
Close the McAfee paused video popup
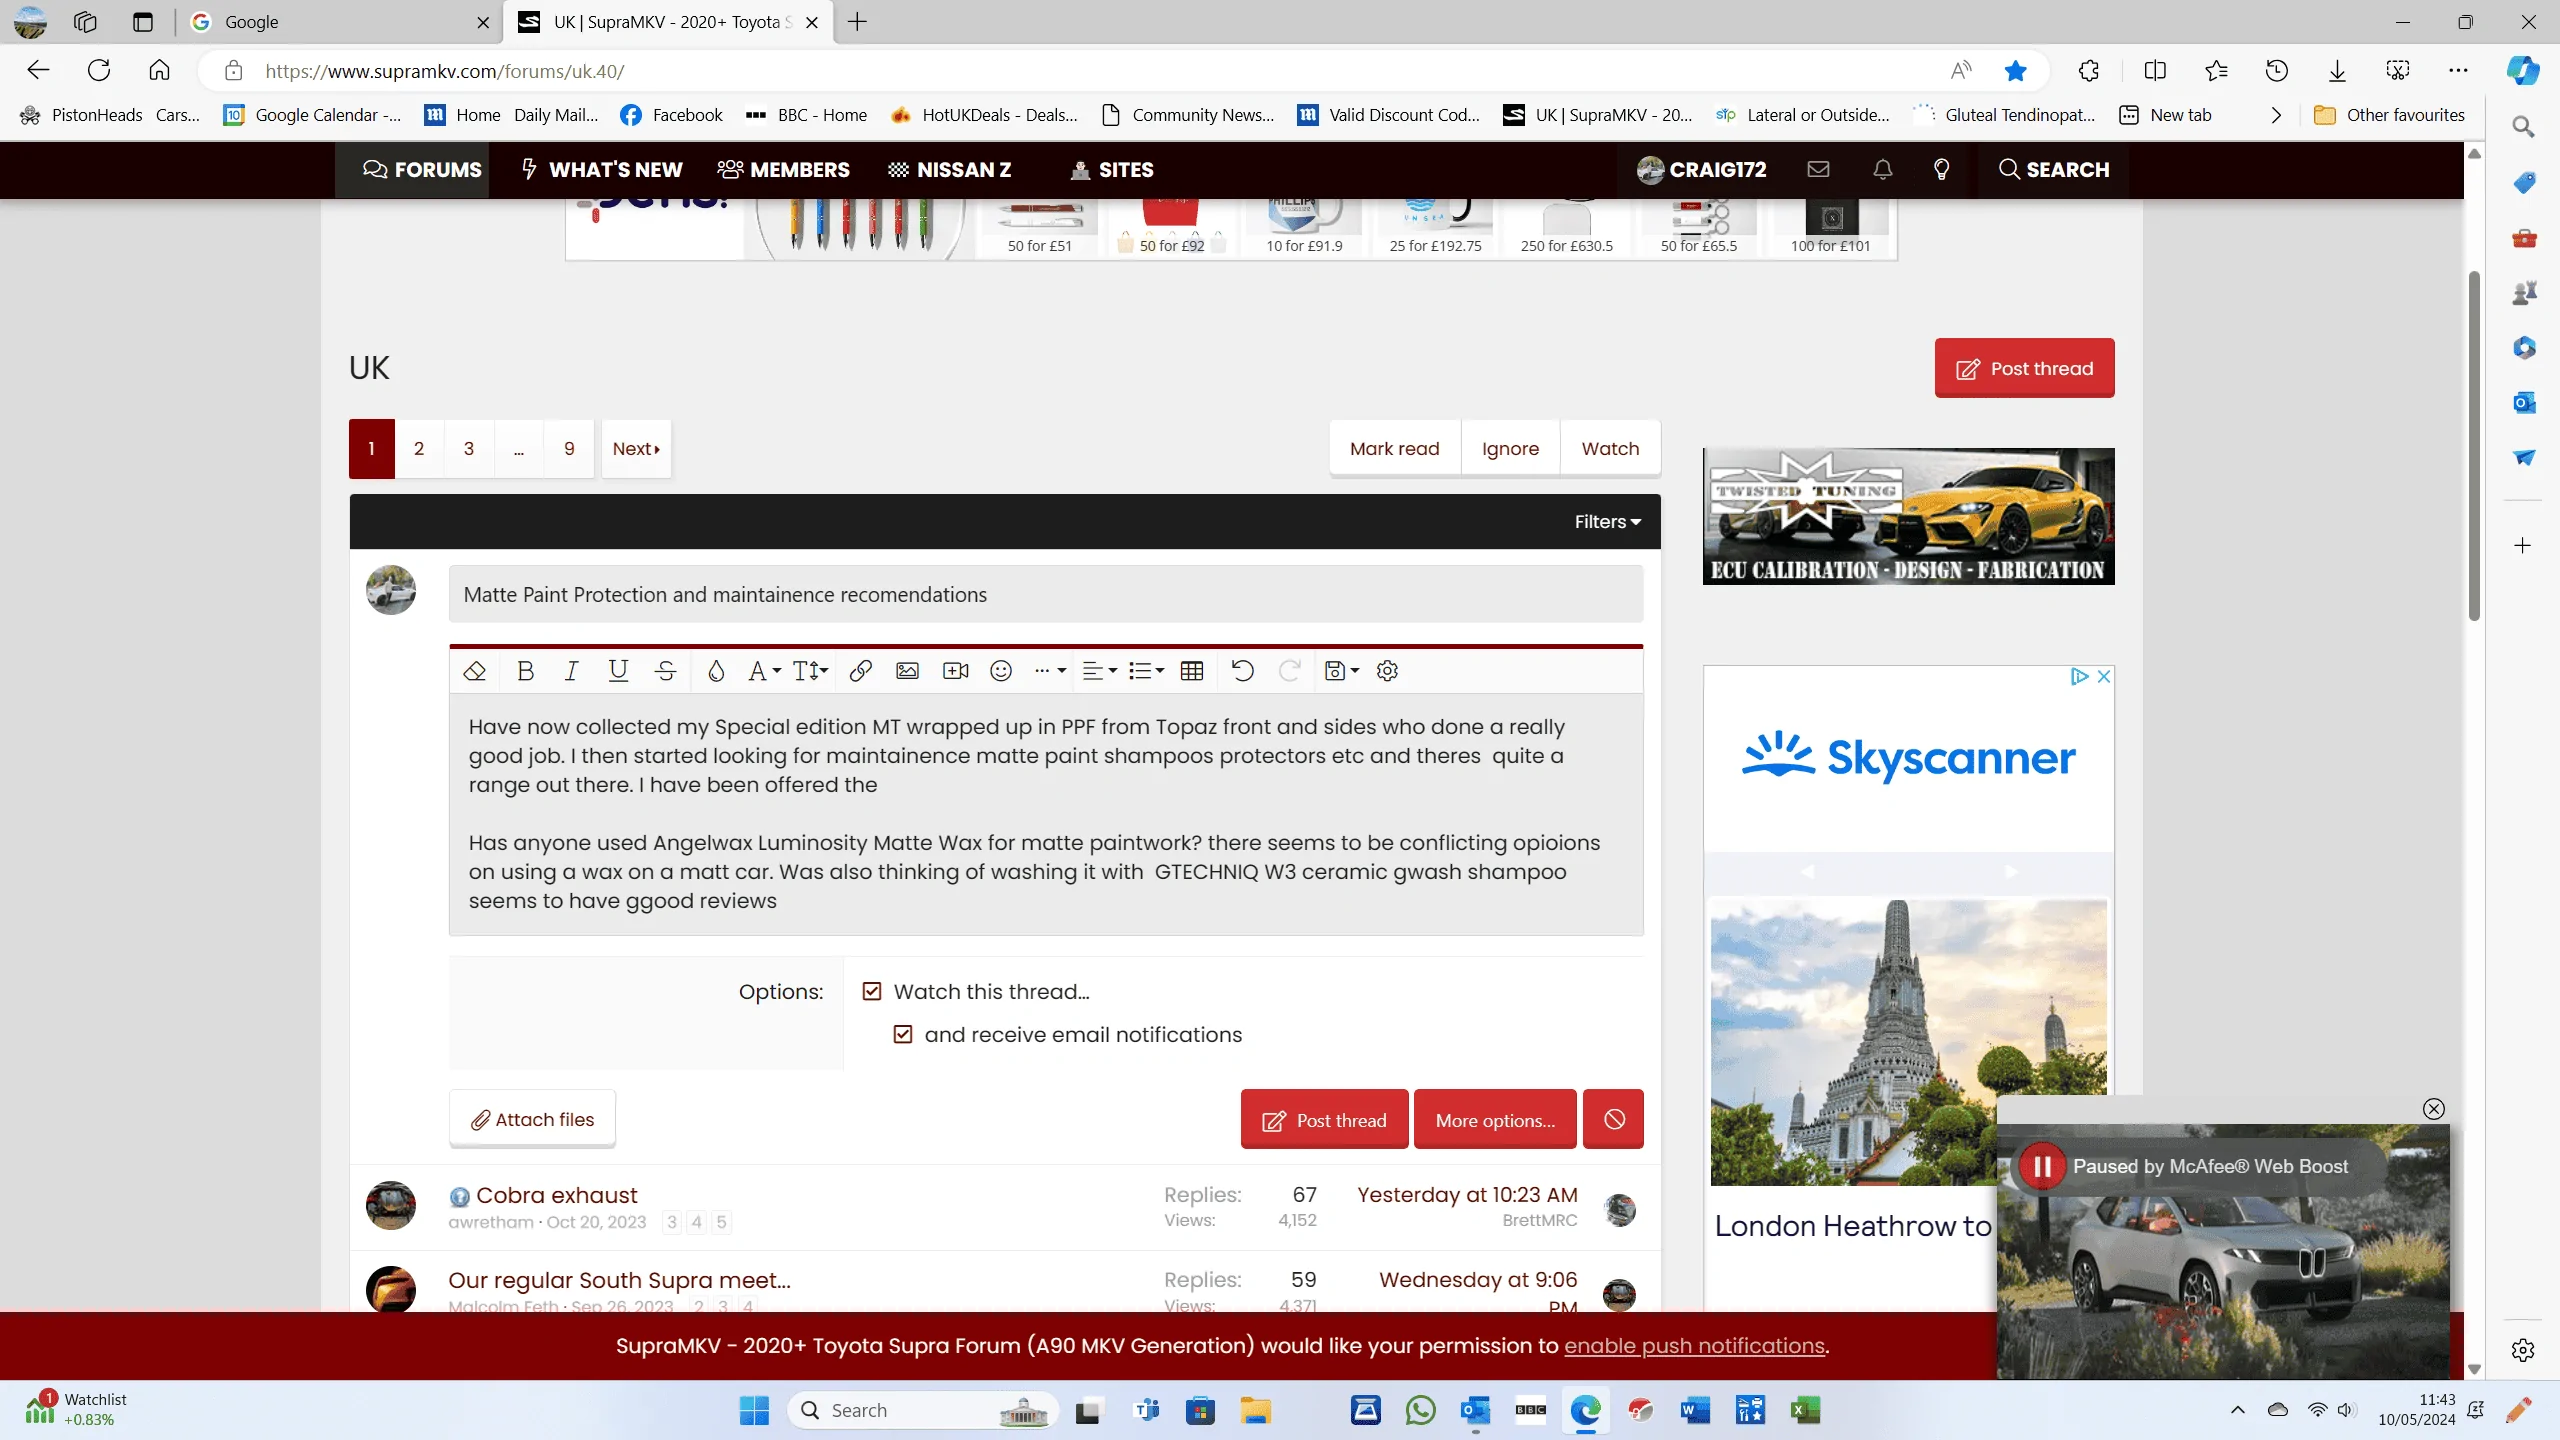tap(2433, 1108)
